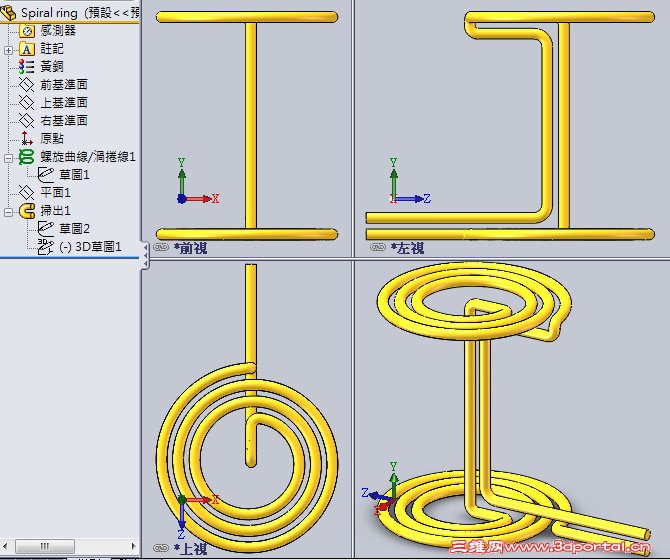
Task: Click the feature tree panel collapse handle
Action: pyautogui.click(x=146, y=255)
